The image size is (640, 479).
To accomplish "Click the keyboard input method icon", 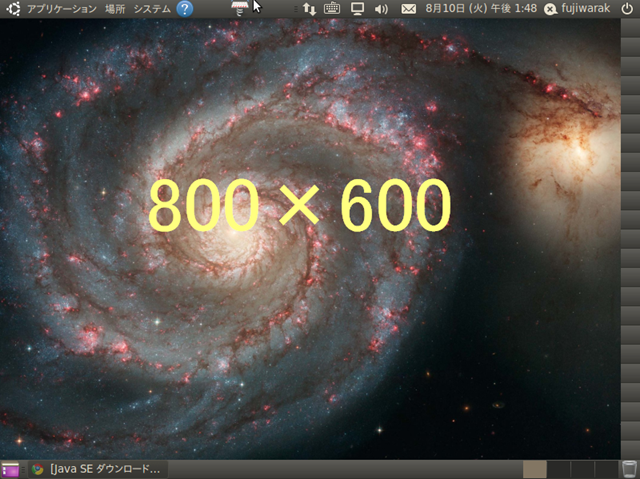I will click(332, 9).
